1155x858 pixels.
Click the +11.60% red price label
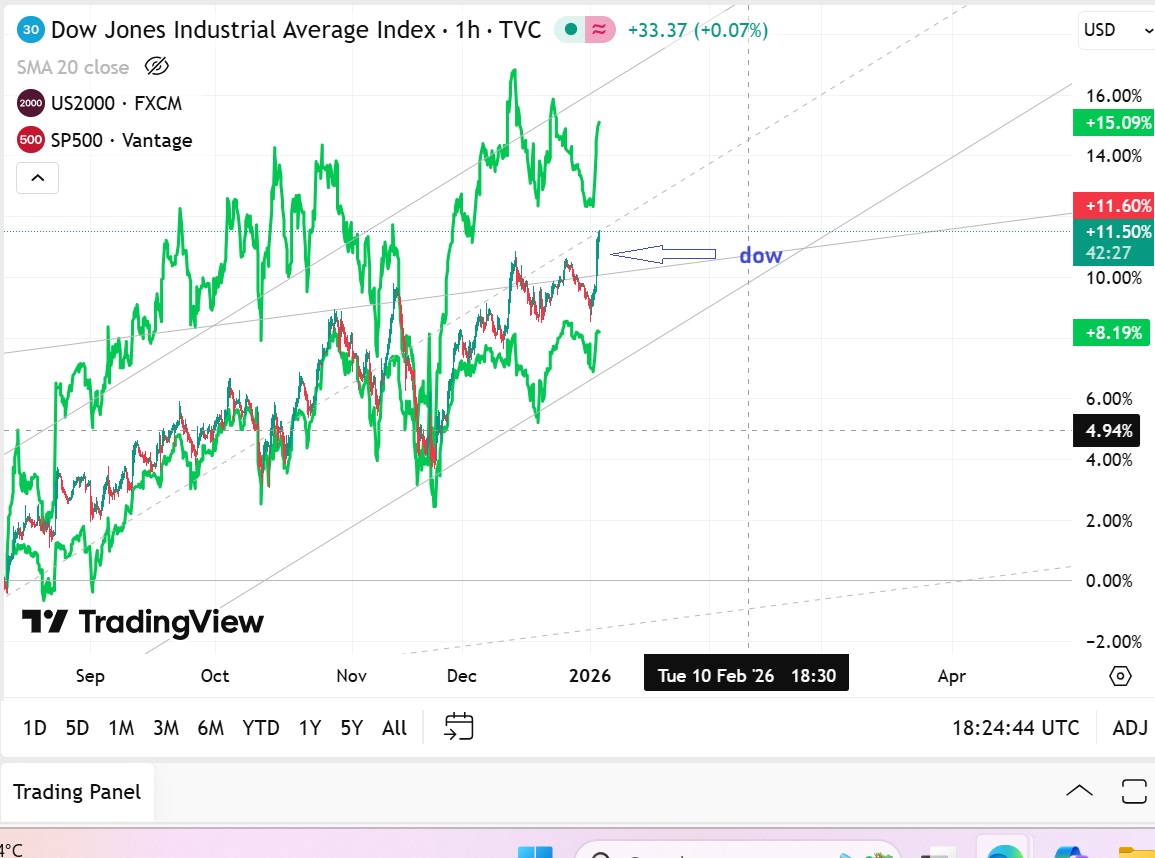[1113, 205]
